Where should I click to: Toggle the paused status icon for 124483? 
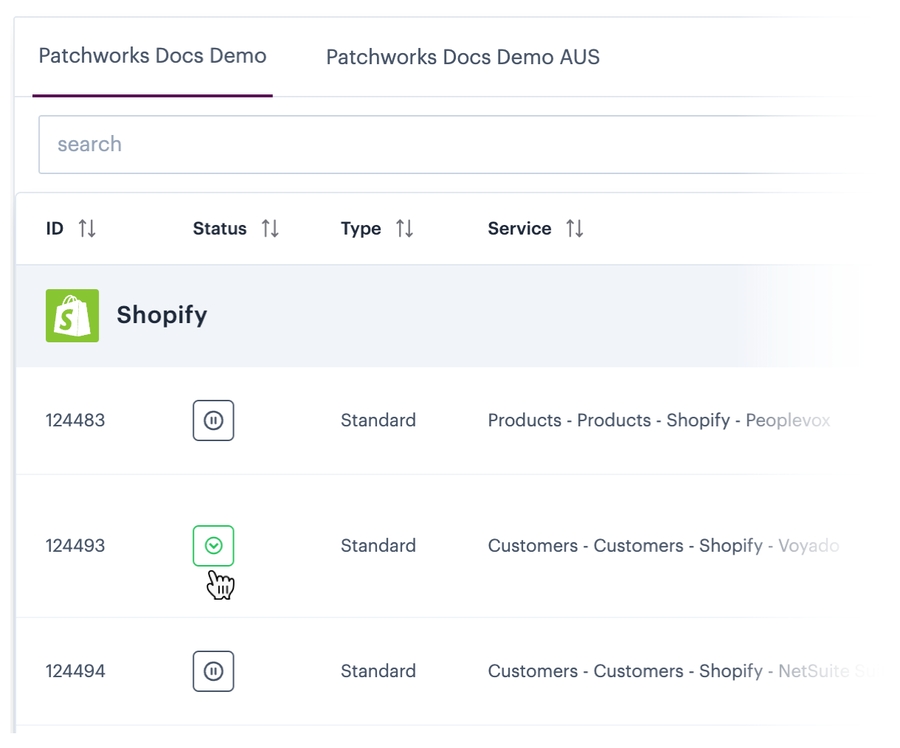tap(213, 421)
